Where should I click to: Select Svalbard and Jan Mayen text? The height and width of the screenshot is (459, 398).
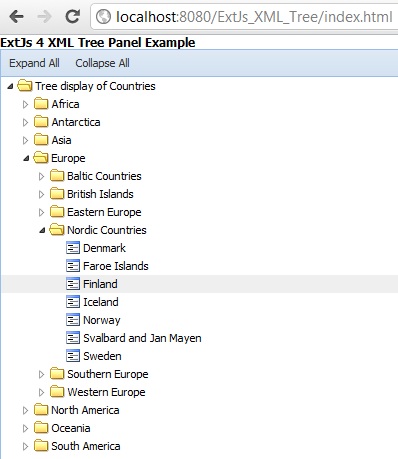click(142, 338)
